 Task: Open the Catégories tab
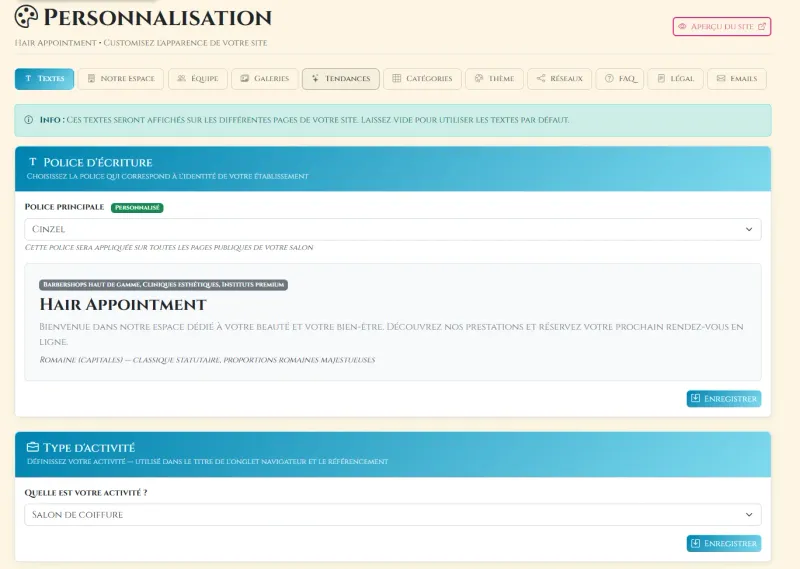pos(421,78)
